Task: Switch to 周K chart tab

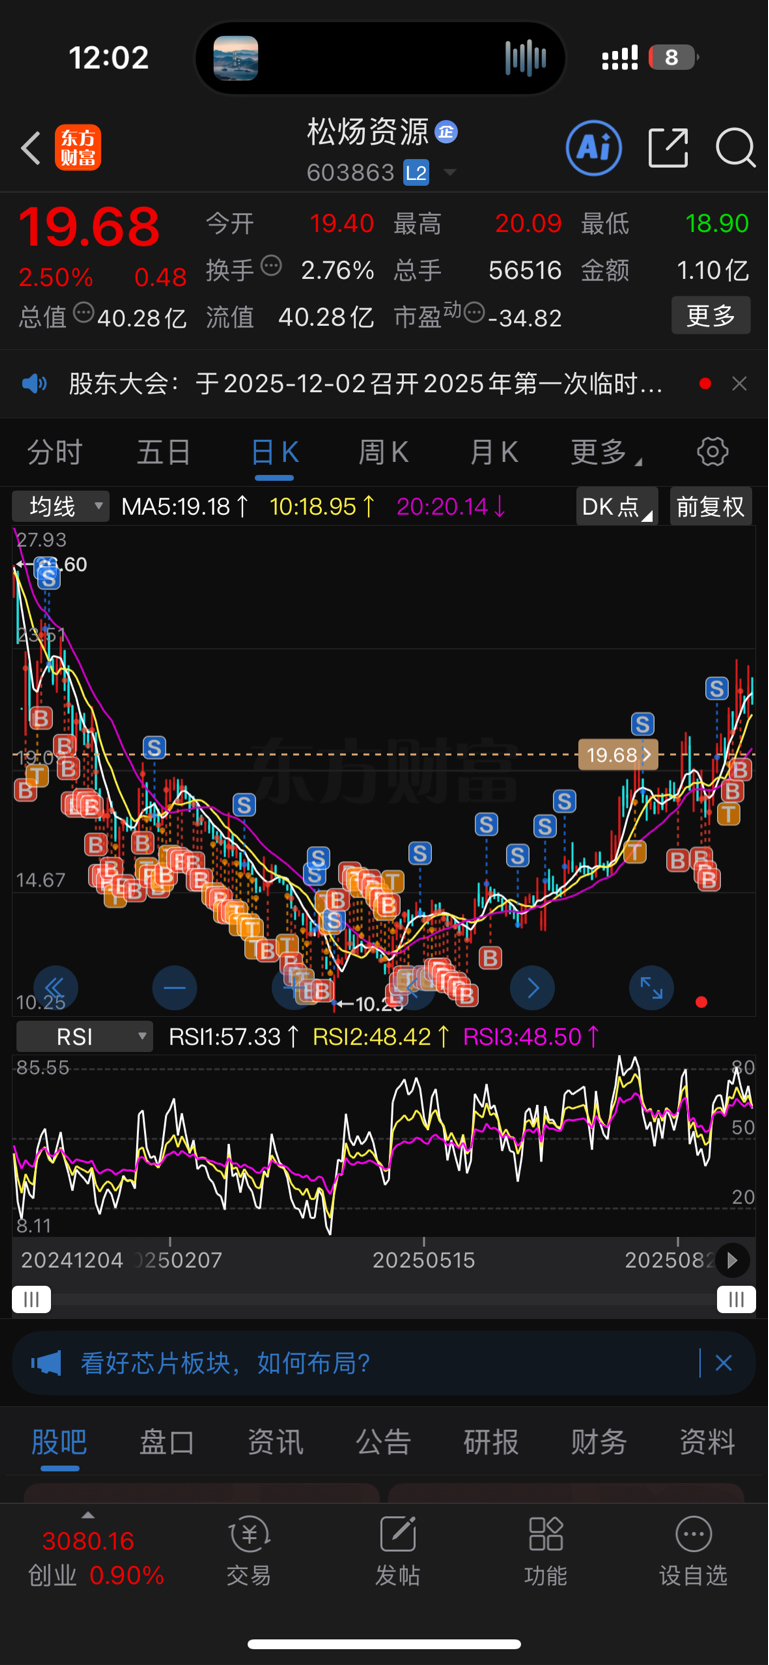Action: (384, 452)
